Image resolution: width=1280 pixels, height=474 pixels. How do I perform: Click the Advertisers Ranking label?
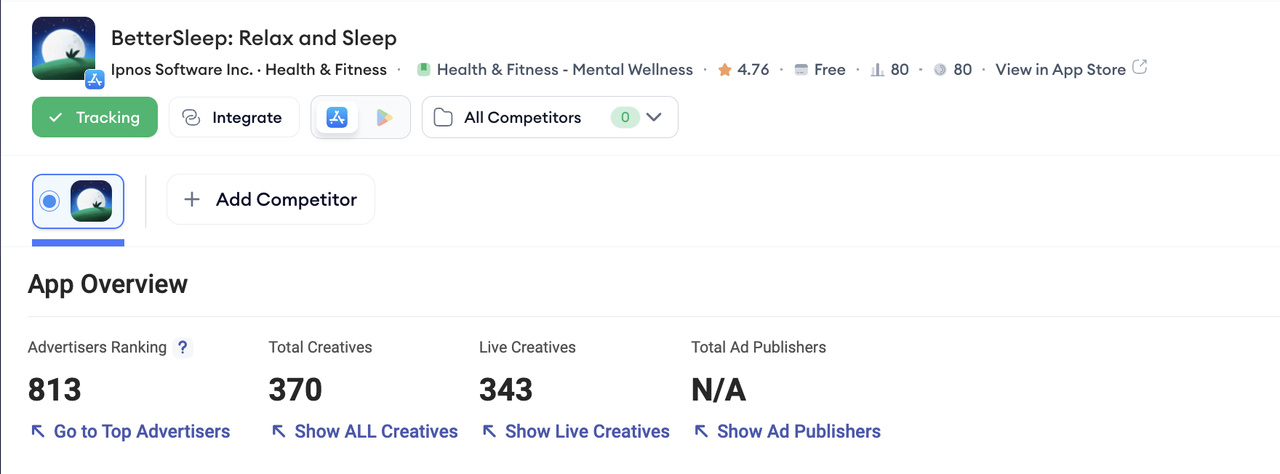[97, 347]
